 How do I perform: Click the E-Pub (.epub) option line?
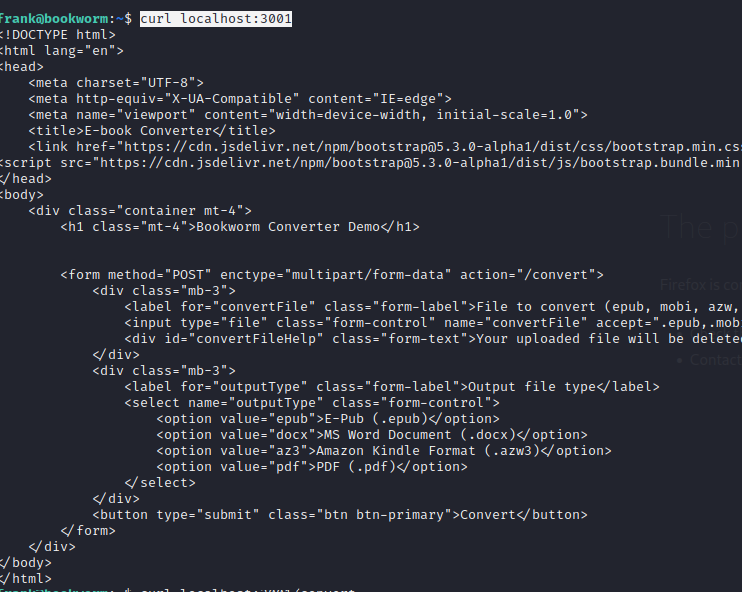point(328,419)
